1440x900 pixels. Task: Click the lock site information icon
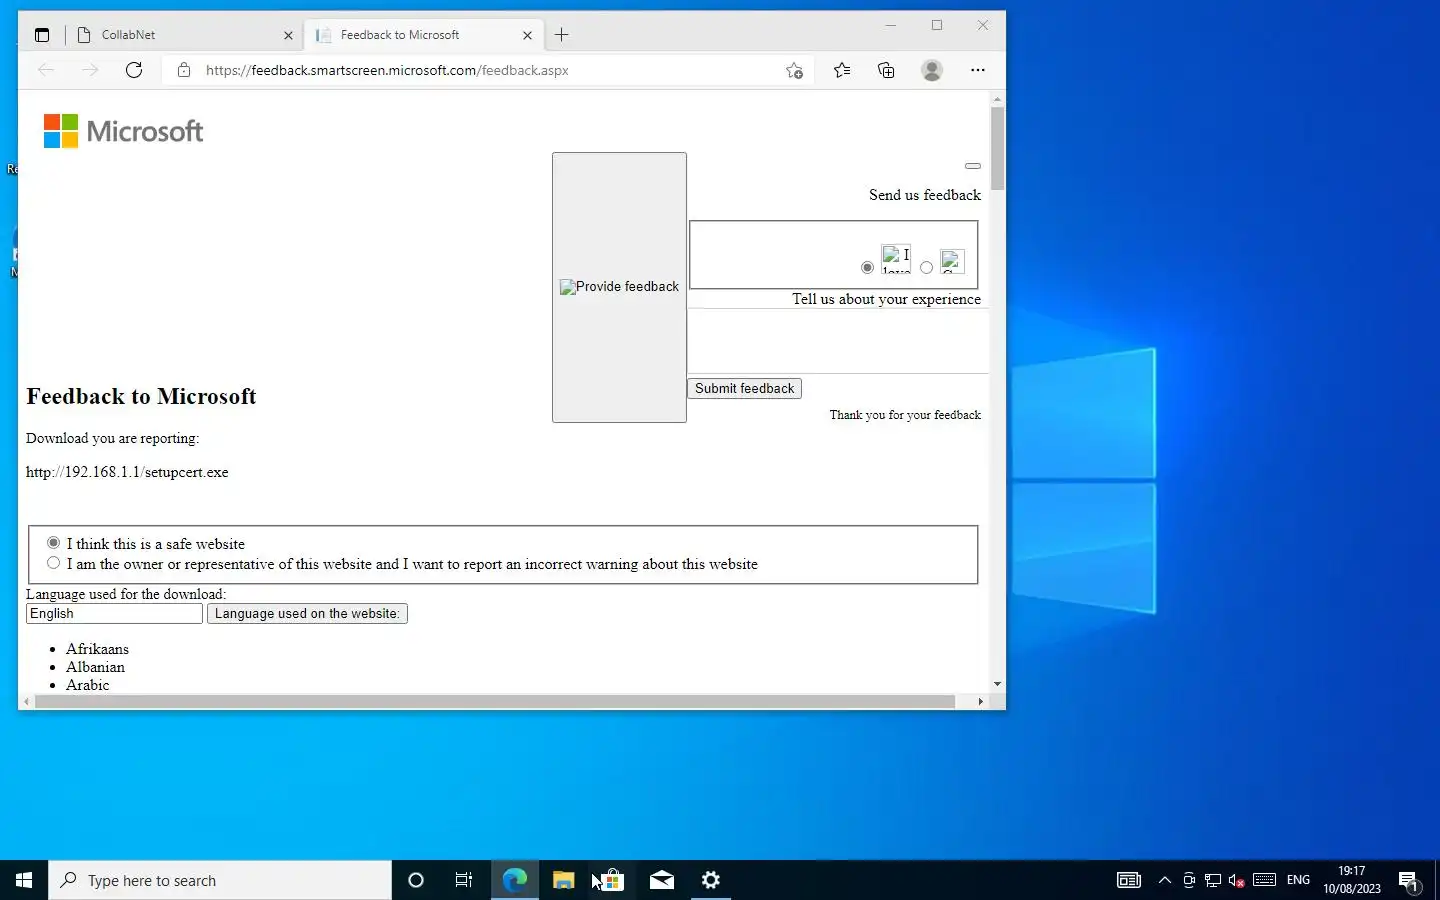tap(183, 70)
